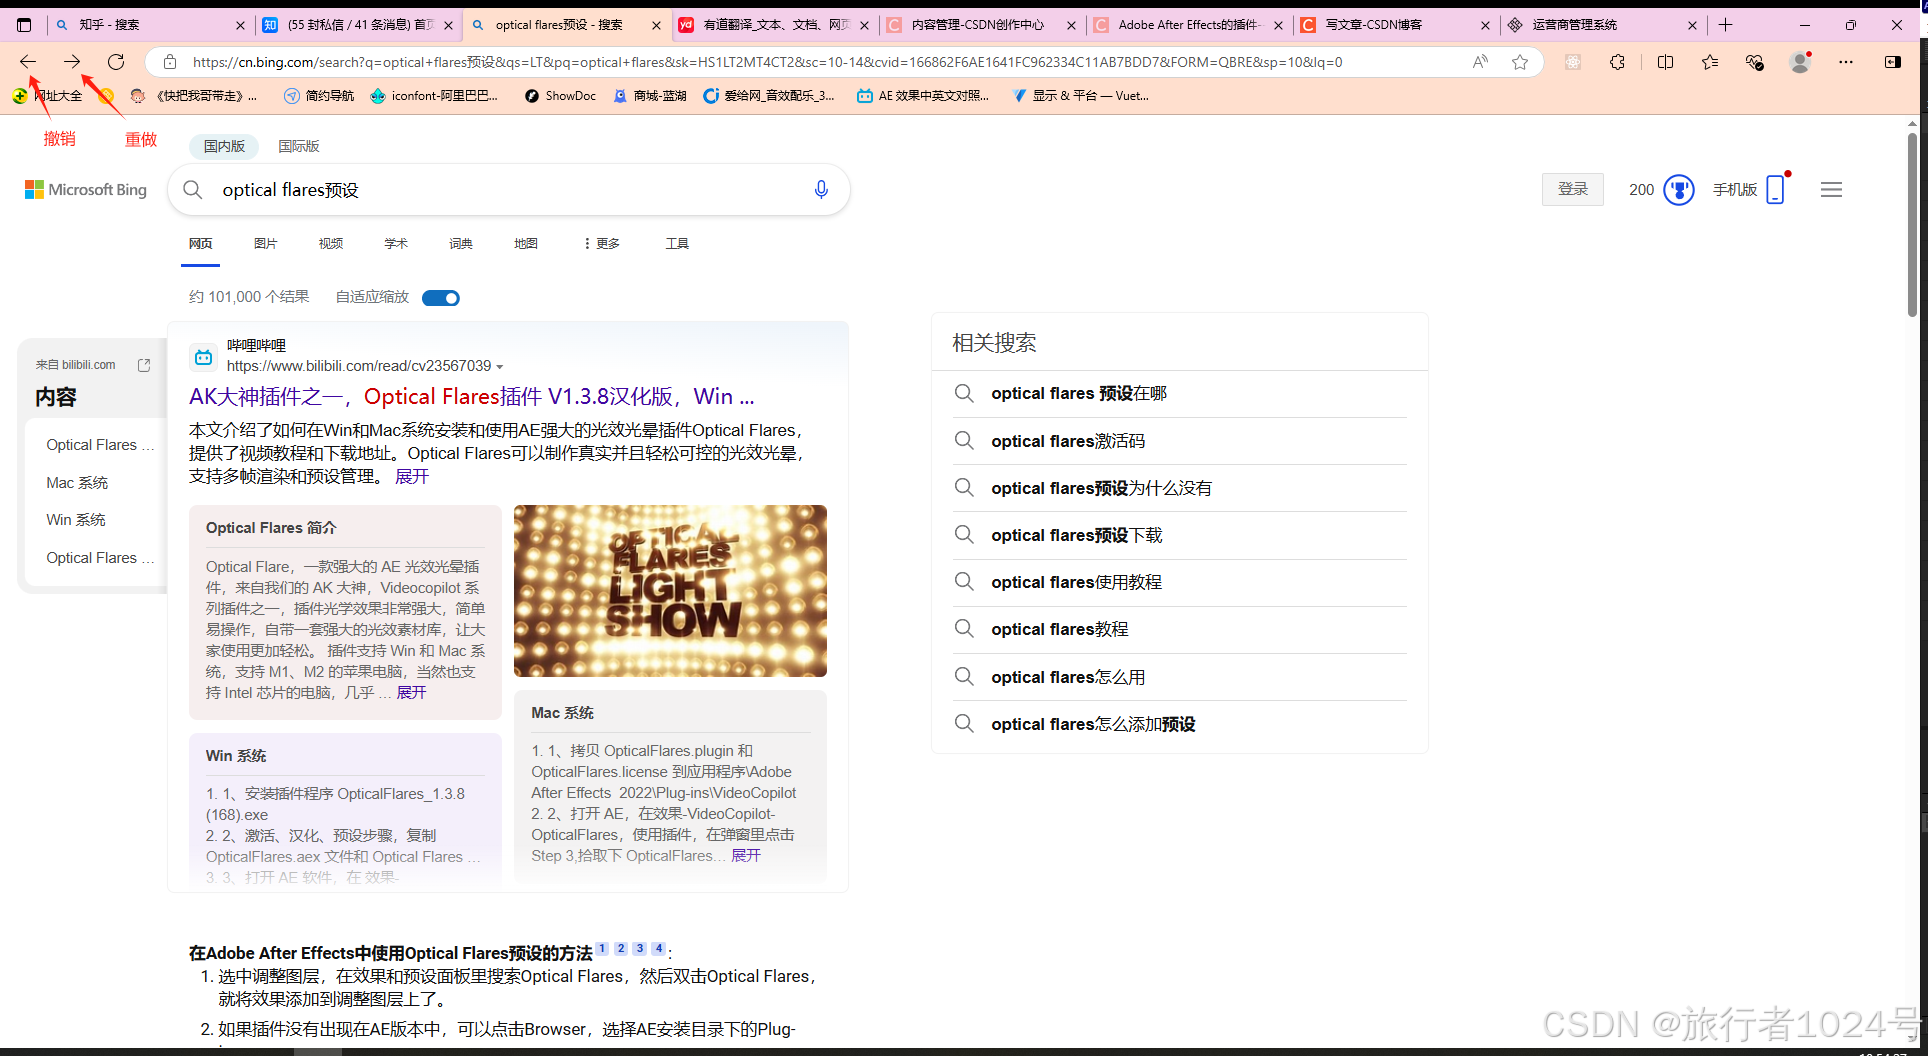Screen dimensions: 1928x1056
Task: Click the 登录 button
Action: [1573, 189]
